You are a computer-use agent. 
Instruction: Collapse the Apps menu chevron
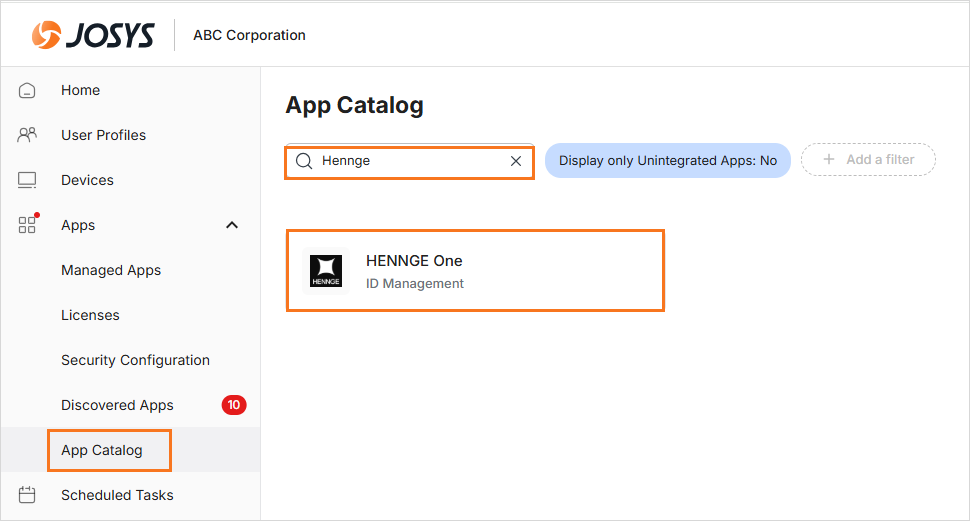click(x=232, y=225)
